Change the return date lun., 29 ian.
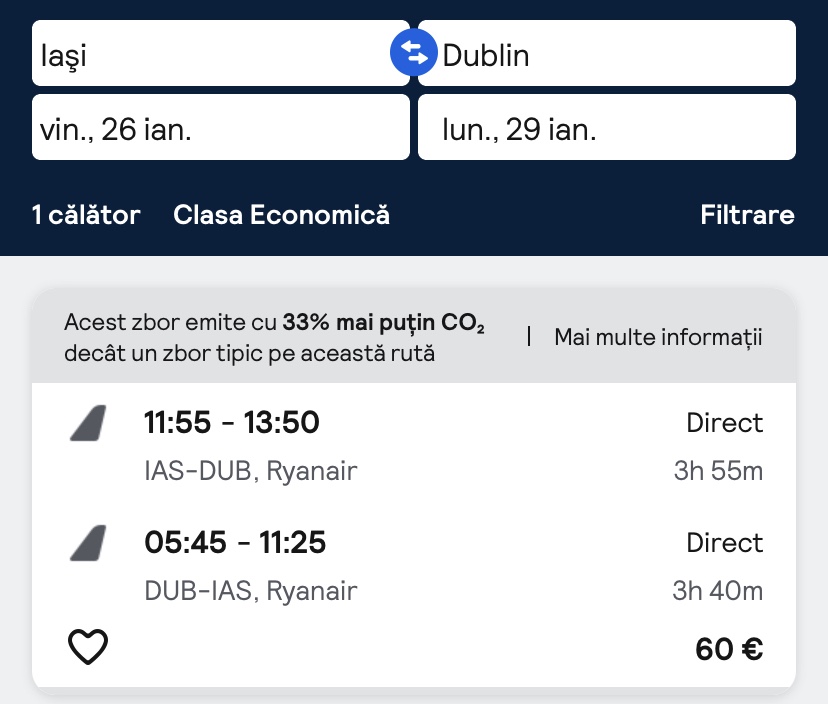This screenshot has height=704, width=828. tap(606, 128)
